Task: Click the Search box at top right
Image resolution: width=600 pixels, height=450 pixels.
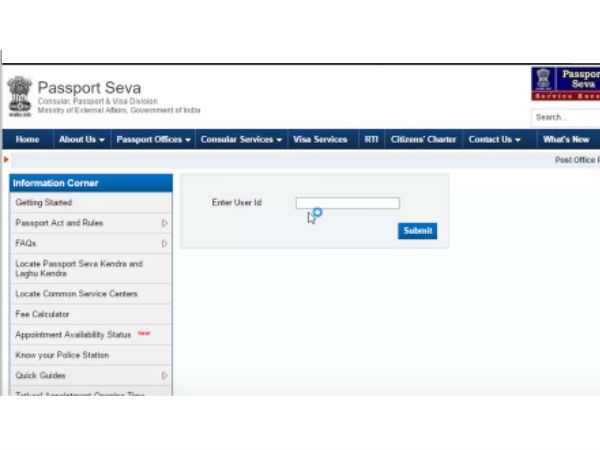Action: click(566, 117)
